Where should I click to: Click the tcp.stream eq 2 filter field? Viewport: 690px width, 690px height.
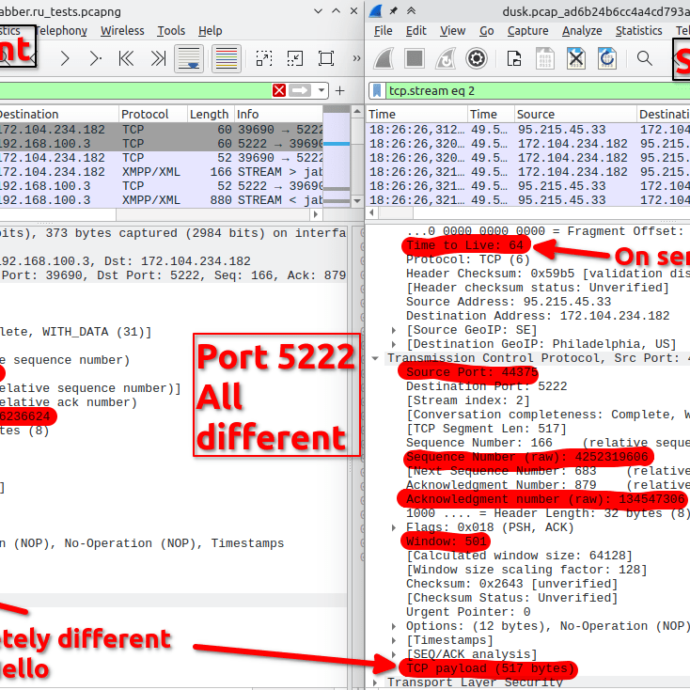point(538,91)
